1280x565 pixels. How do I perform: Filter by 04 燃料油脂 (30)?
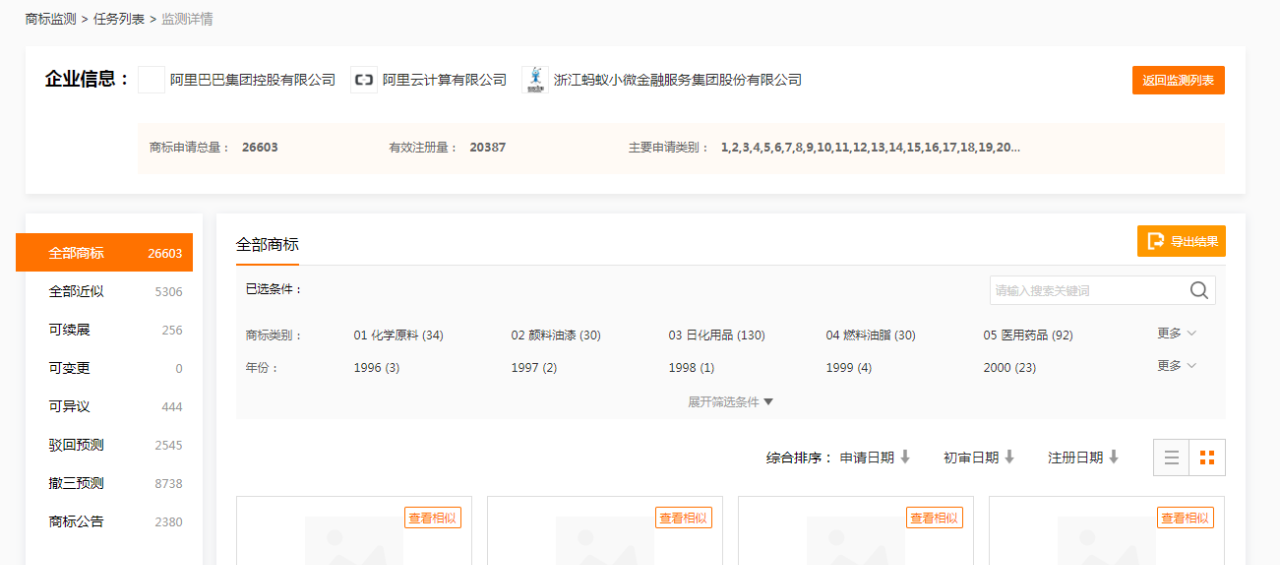(871, 335)
